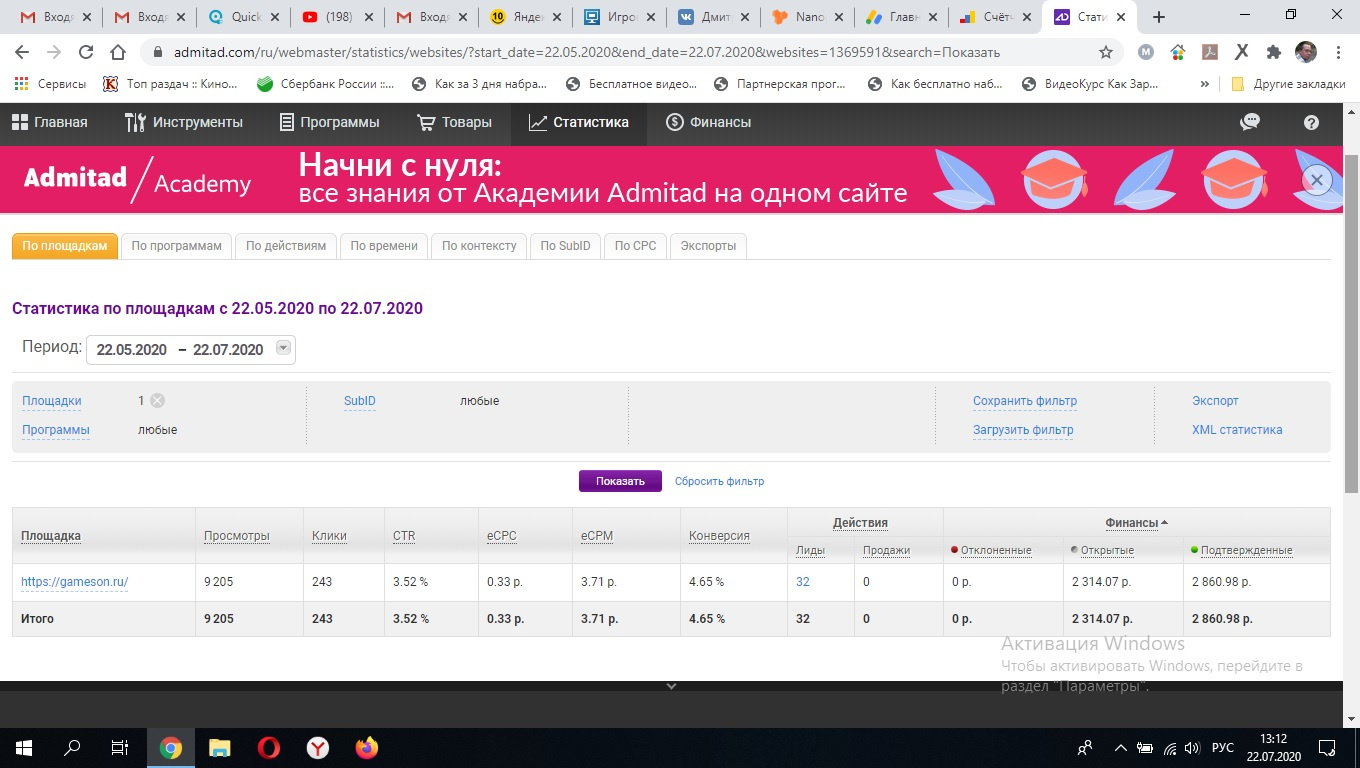Open the https://gameson.ru/ site link
Screen dimensions: 1360x768
[75, 582]
